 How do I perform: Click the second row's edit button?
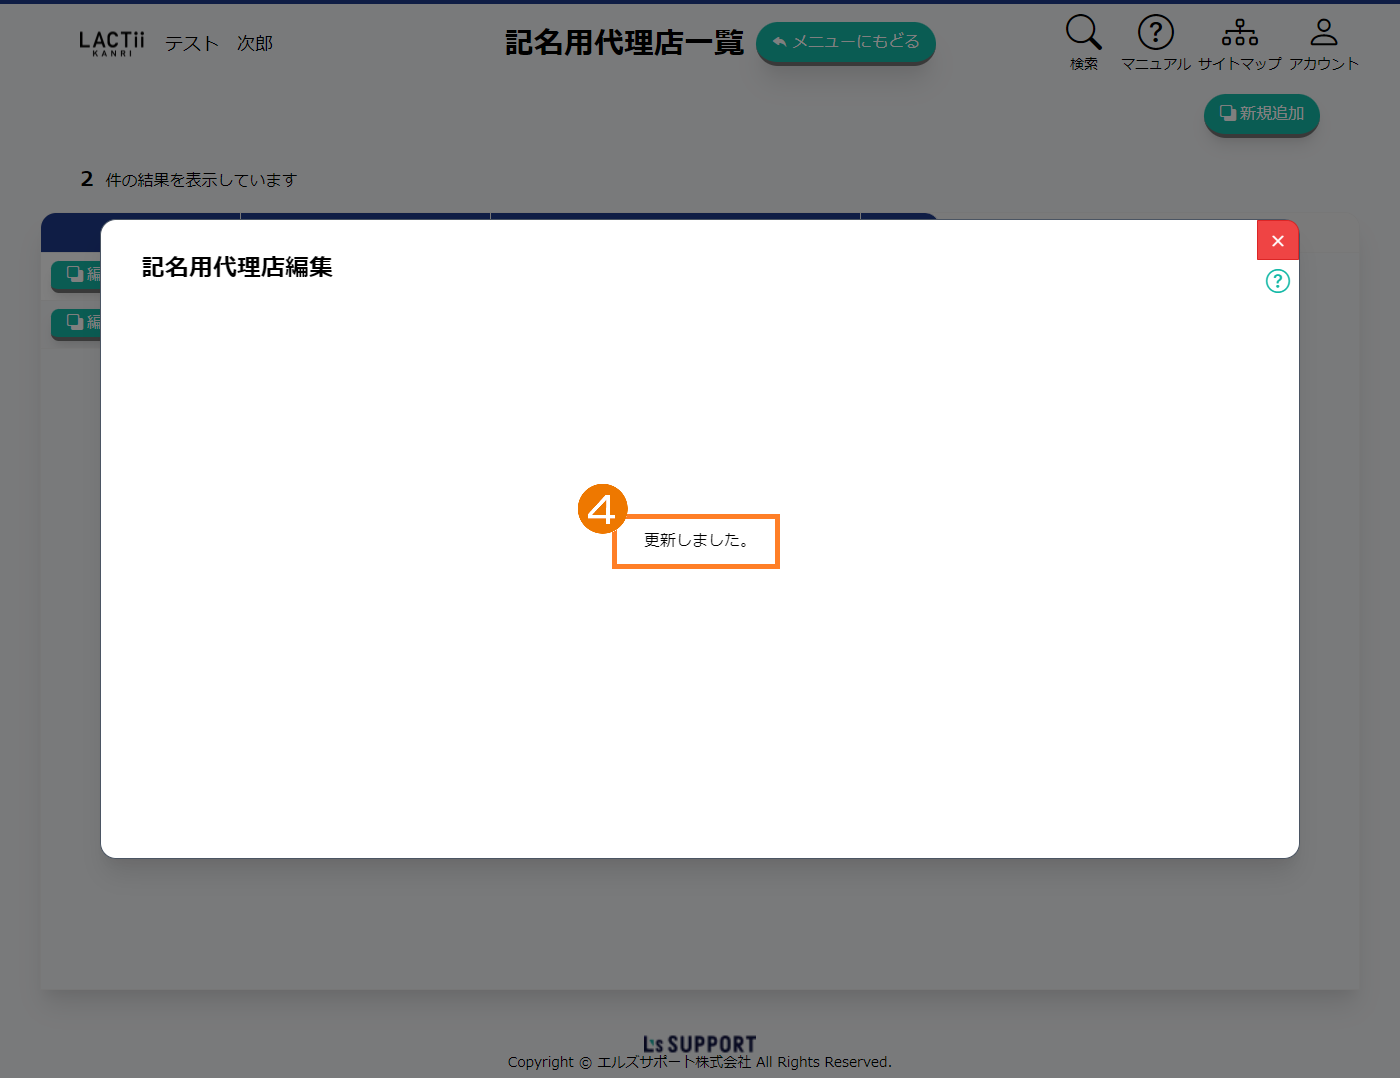point(77,322)
